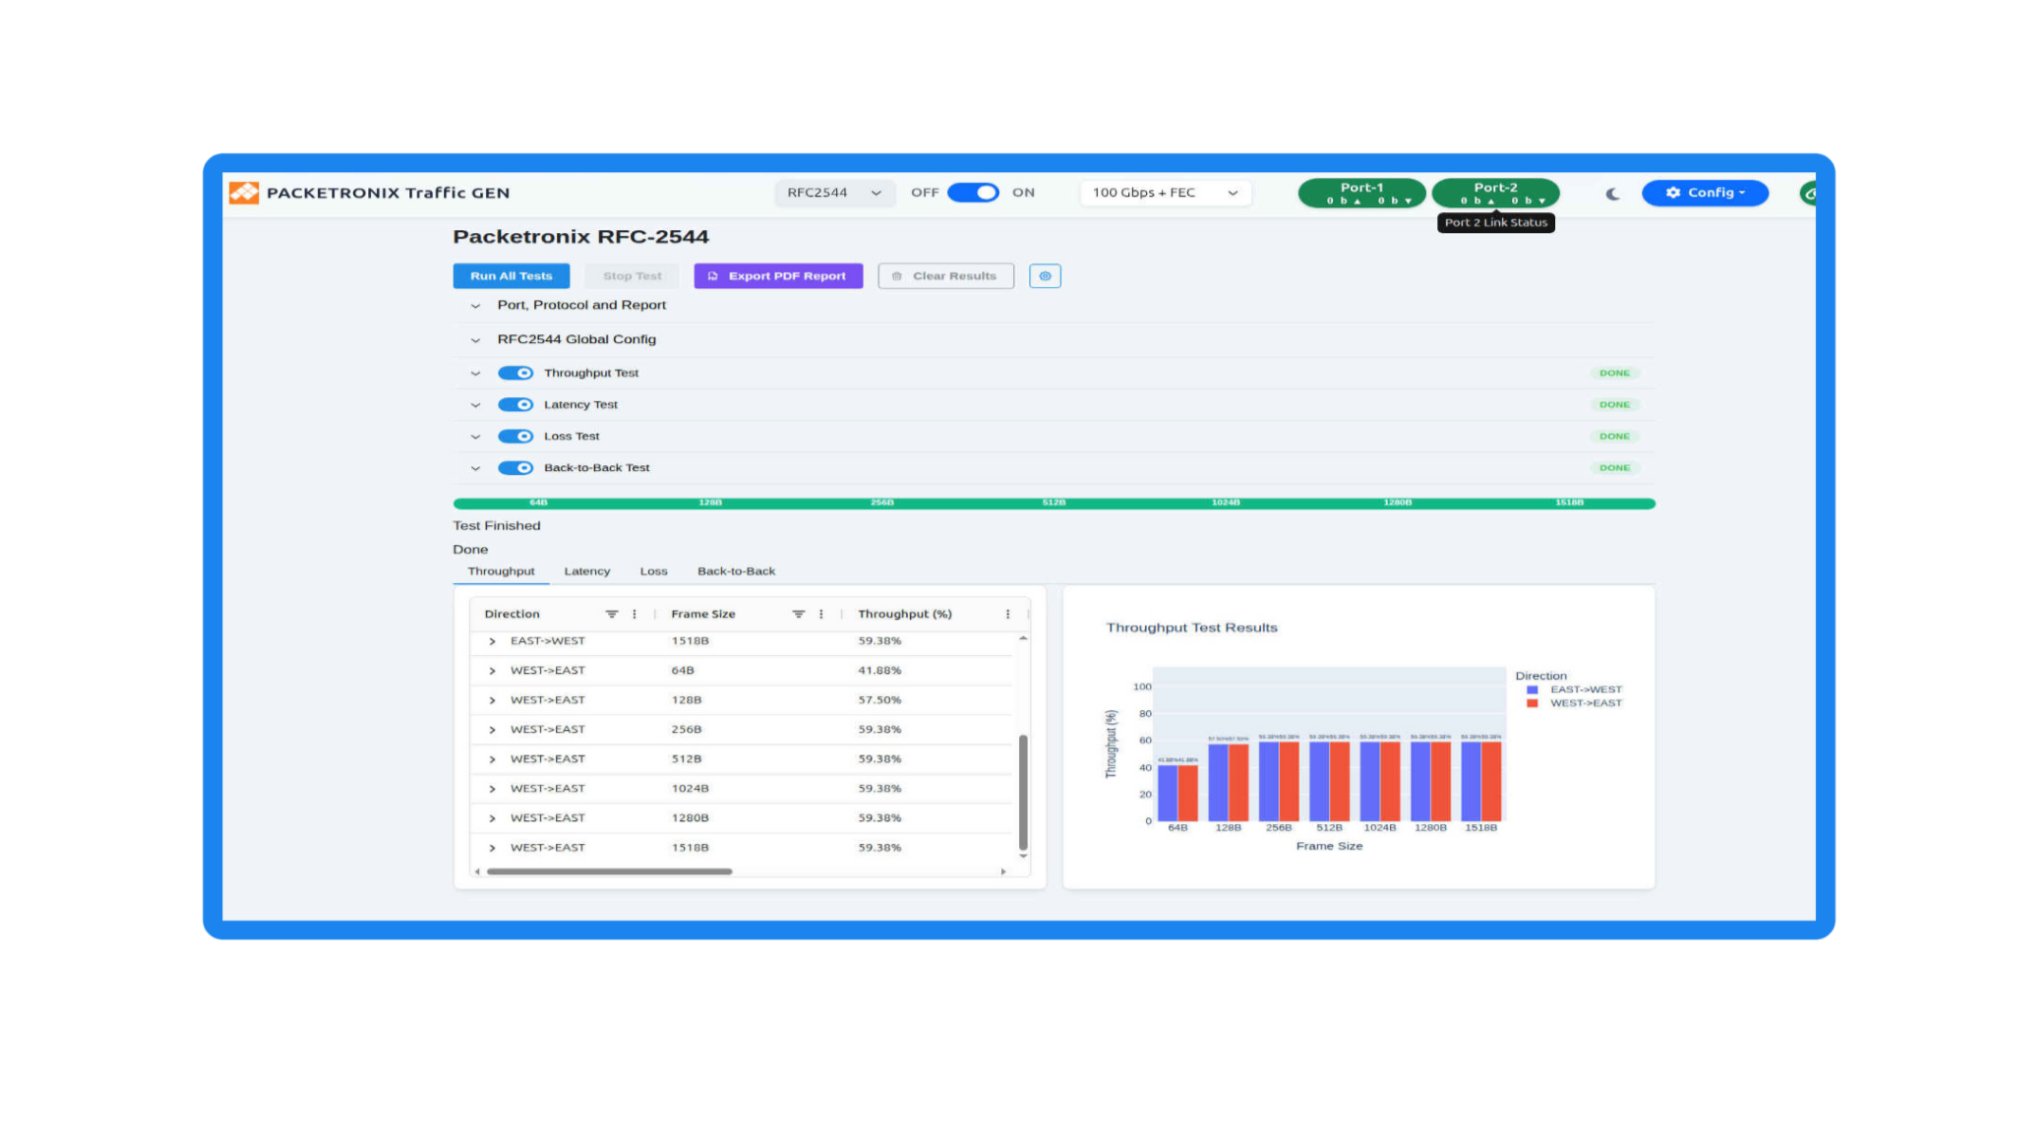Click the eye view icon button
The width and height of the screenshot is (2038, 1146).
(1045, 276)
